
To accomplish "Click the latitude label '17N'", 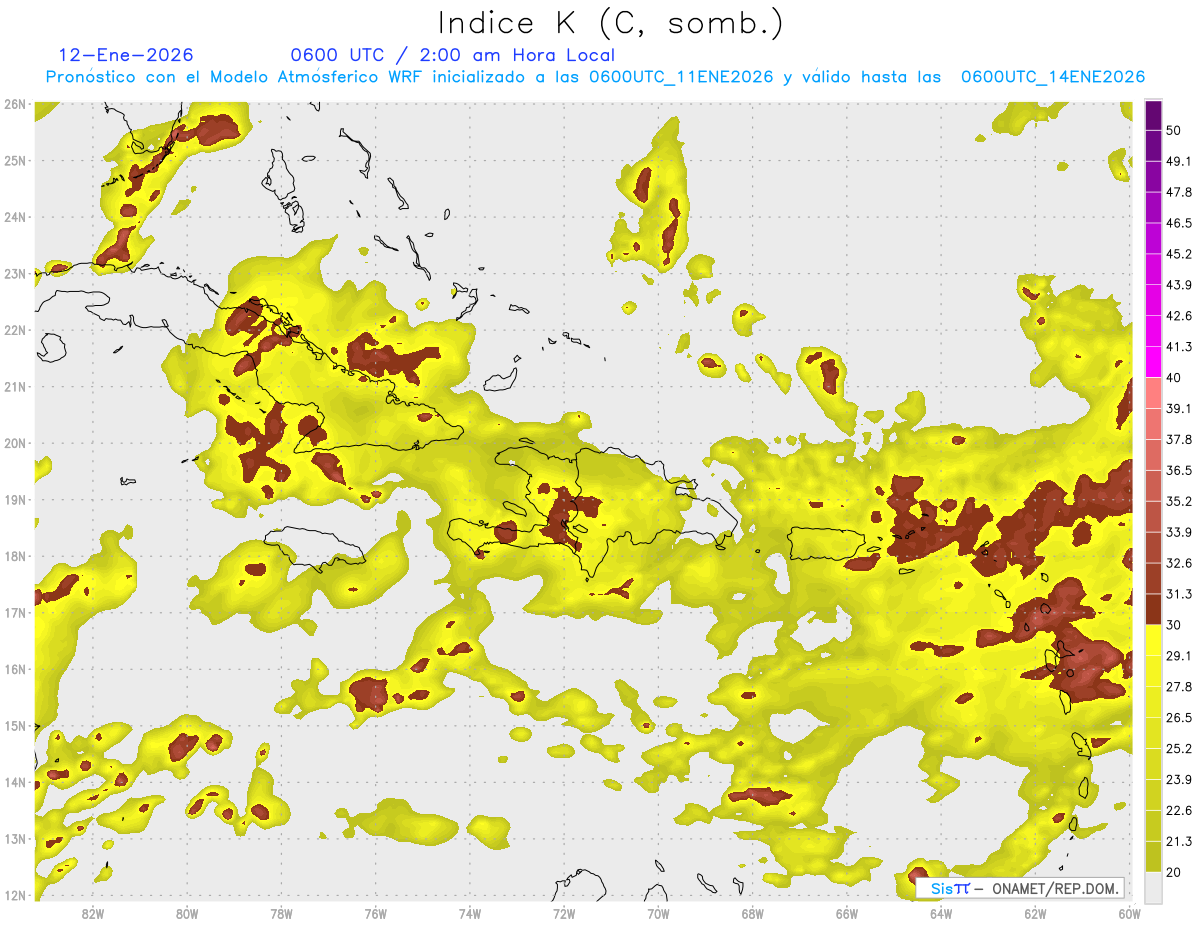I will (x=15, y=613).
